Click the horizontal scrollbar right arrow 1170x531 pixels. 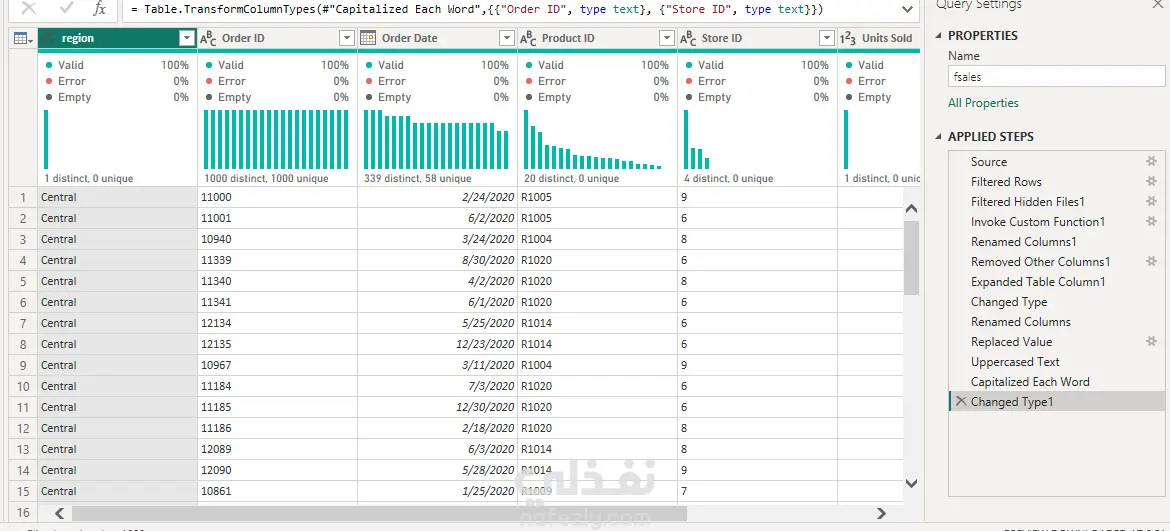[x=881, y=513]
